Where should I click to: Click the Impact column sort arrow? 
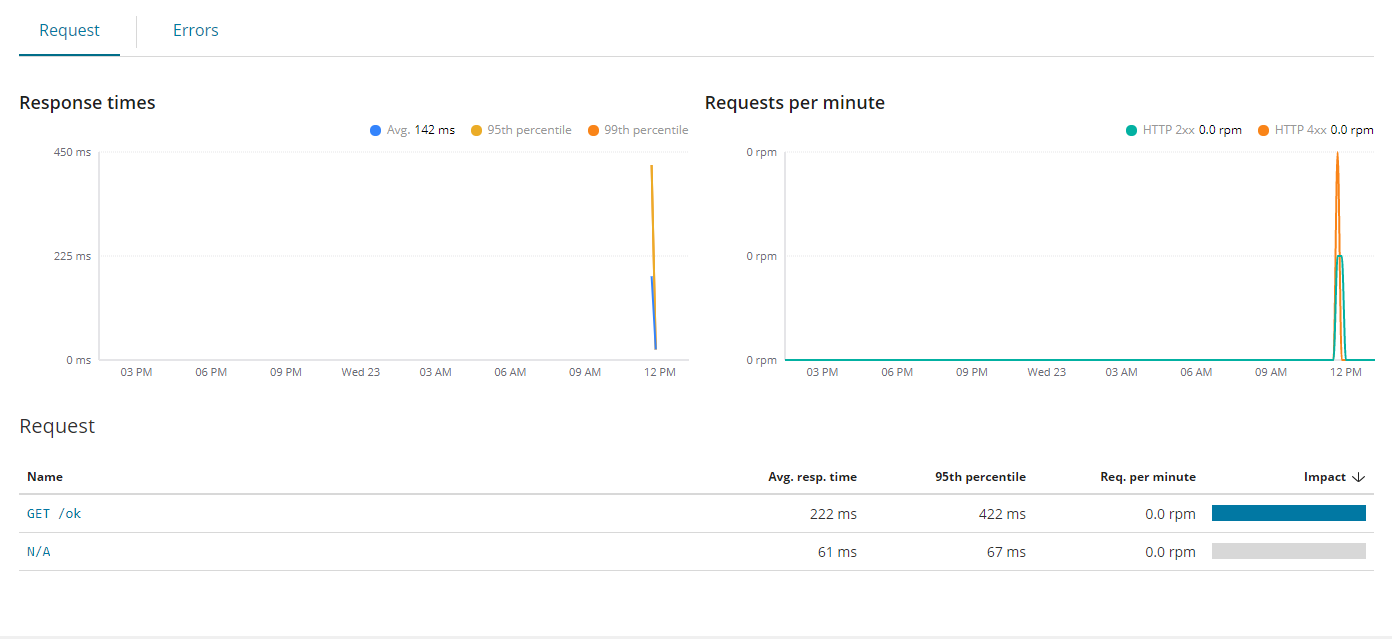tap(1360, 477)
